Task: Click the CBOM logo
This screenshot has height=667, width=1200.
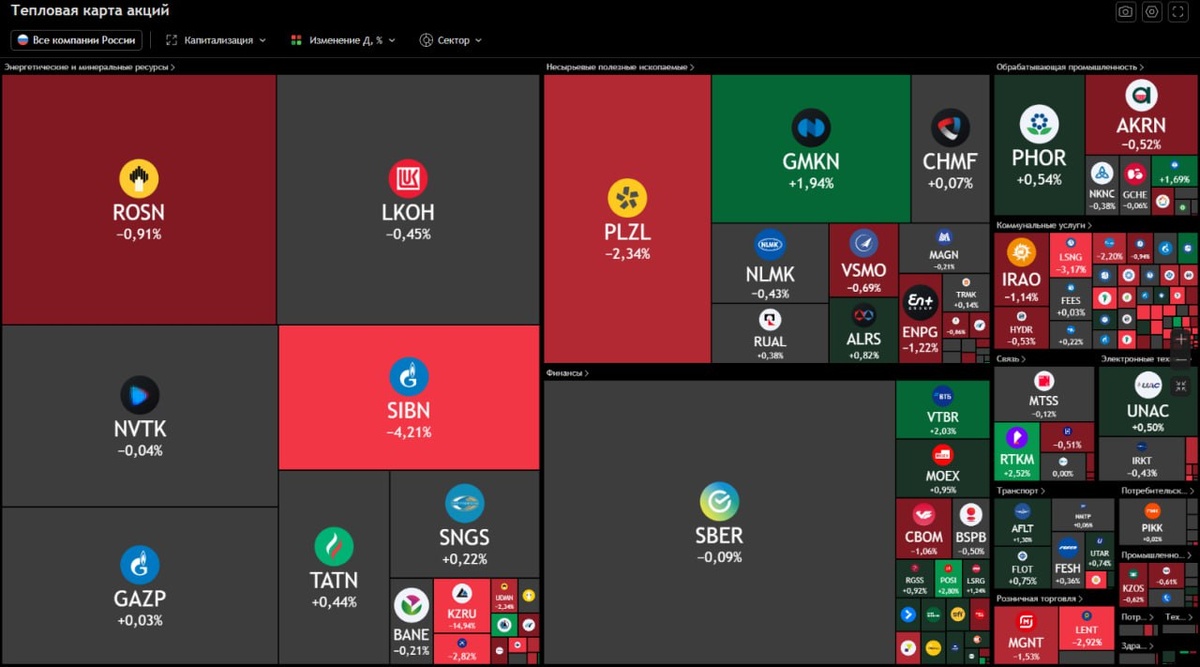Action: [922, 515]
